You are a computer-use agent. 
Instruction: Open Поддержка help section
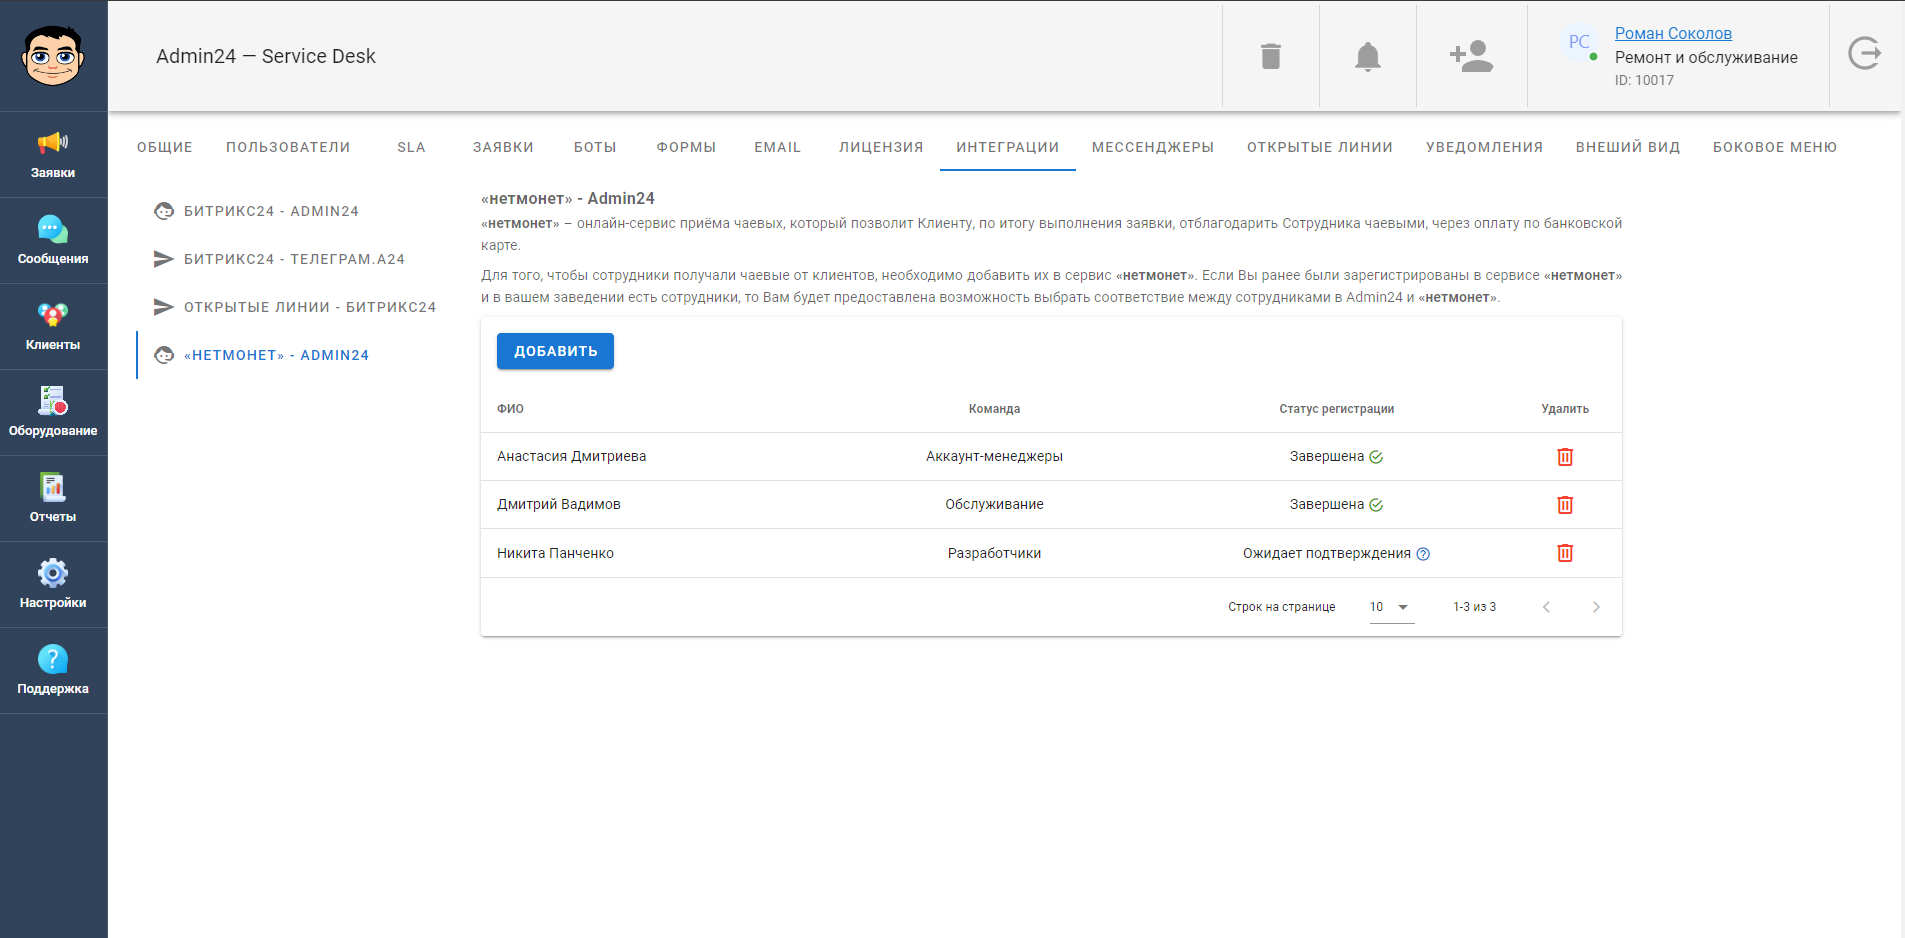53,671
